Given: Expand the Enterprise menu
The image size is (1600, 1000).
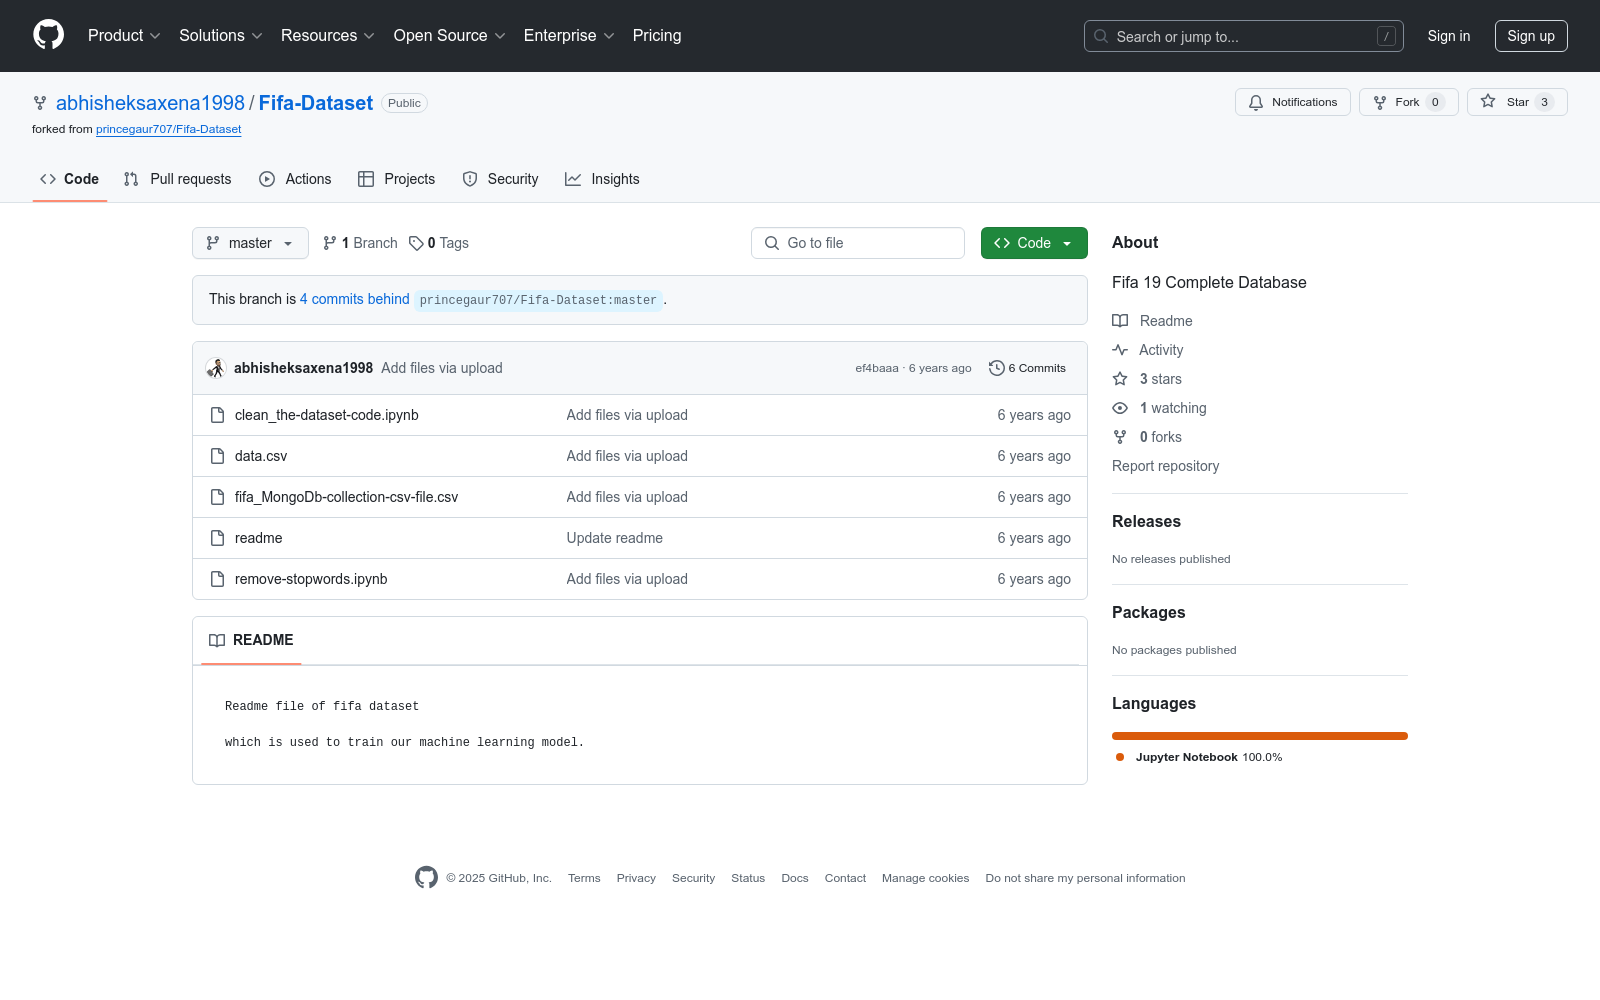Looking at the screenshot, I should coord(569,36).
